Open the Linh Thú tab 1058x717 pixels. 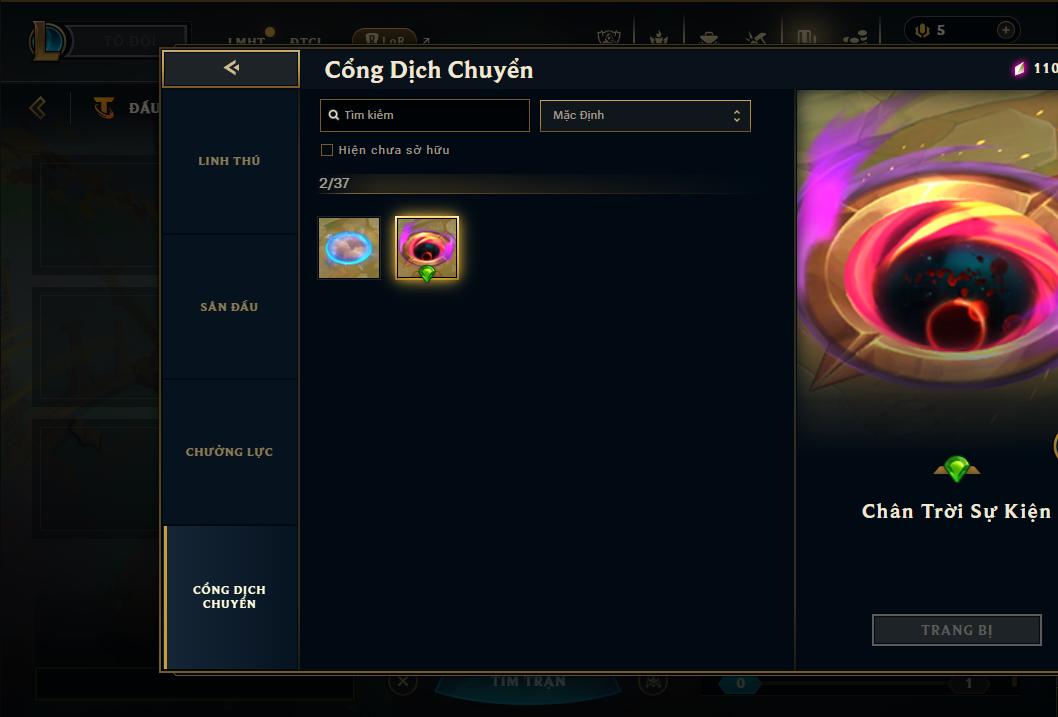pyautogui.click(x=230, y=161)
